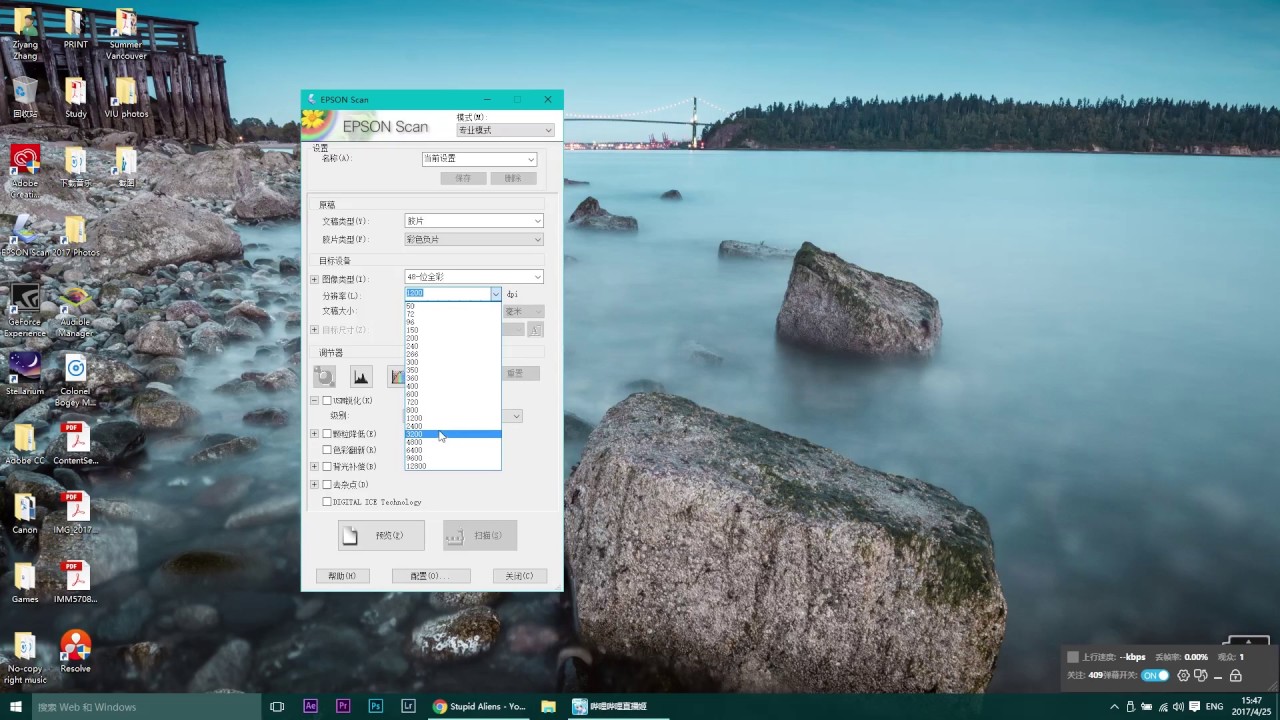Expand the grain reduction options
The width and height of the screenshot is (1280, 720).
pyautogui.click(x=314, y=434)
